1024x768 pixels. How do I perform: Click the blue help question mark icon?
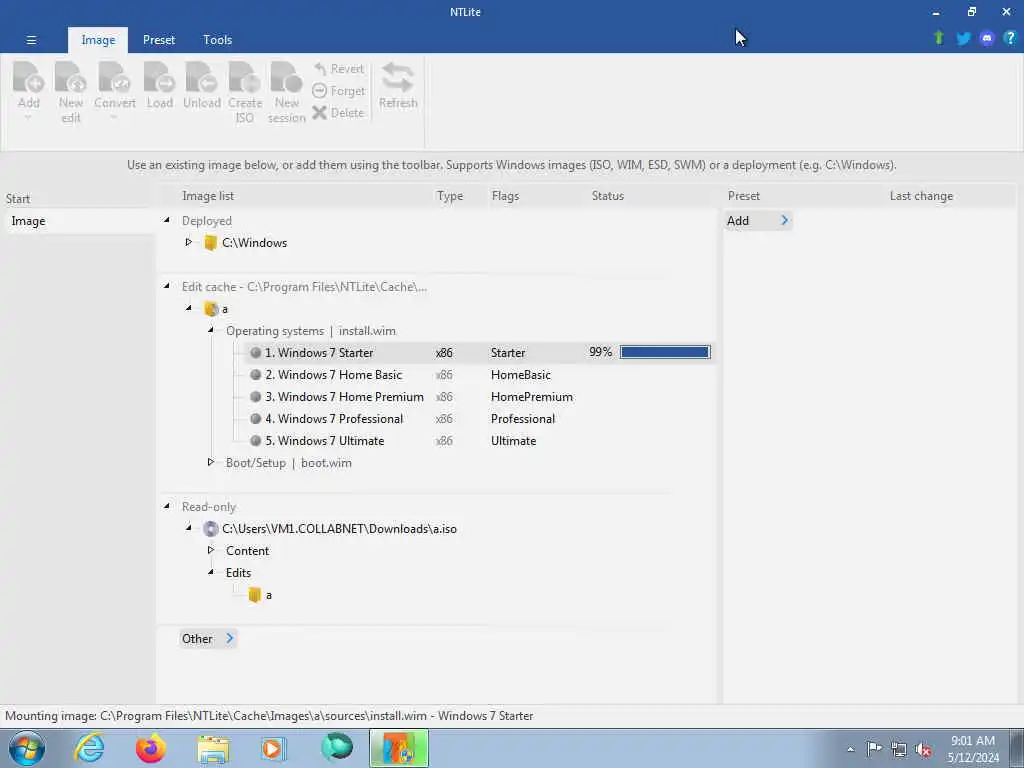click(x=1010, y=38)
